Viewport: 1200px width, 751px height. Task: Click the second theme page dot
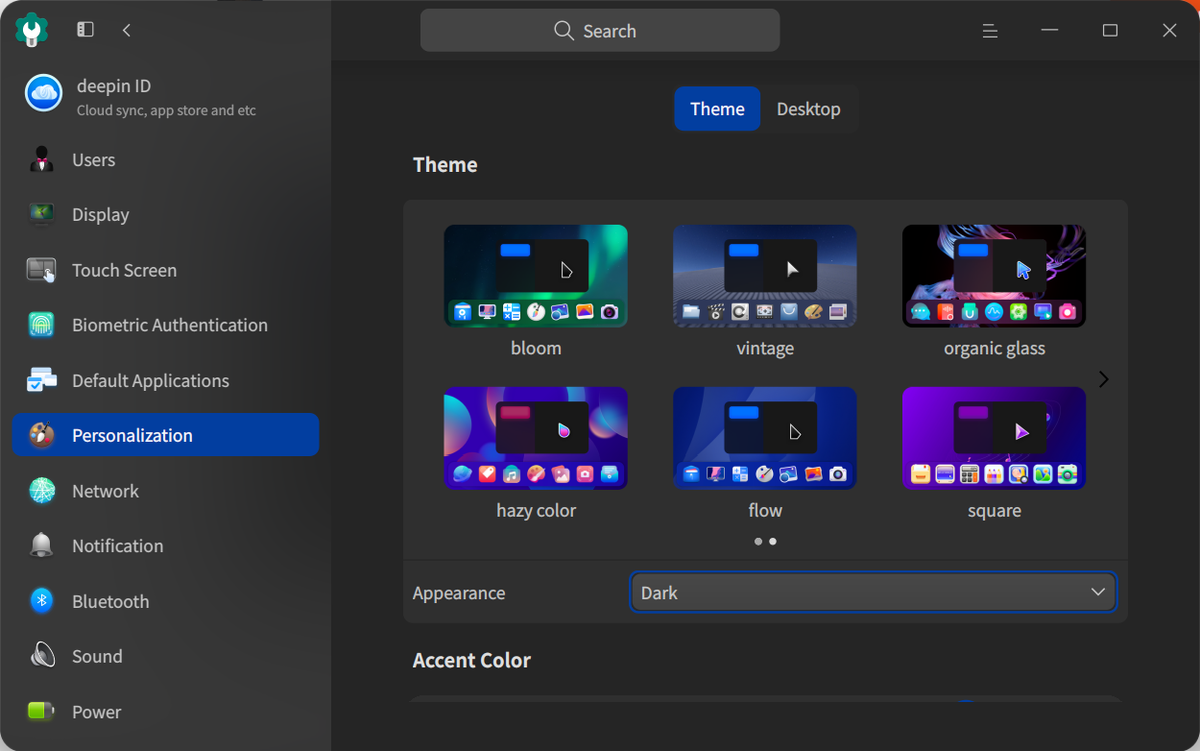pyautogui.click(x=773, y=541)
